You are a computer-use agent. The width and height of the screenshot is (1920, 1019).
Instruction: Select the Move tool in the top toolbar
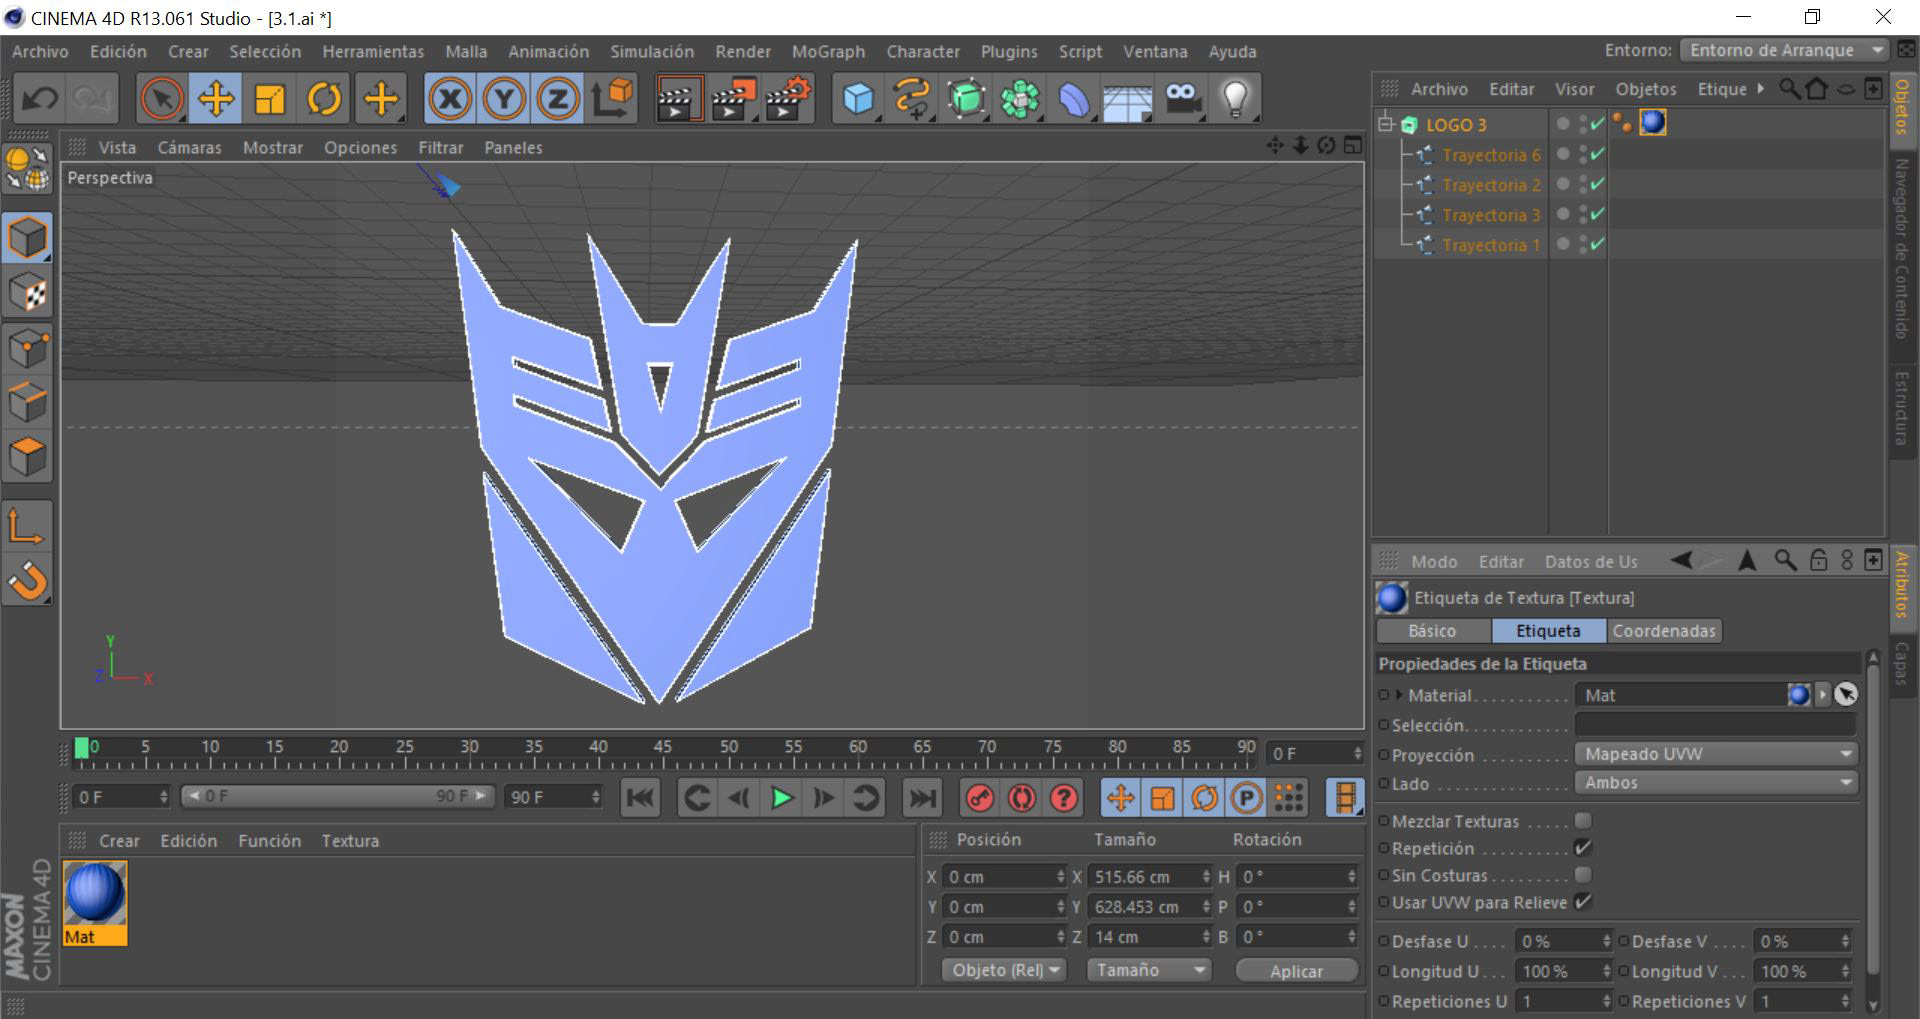(x=215, y=99)
